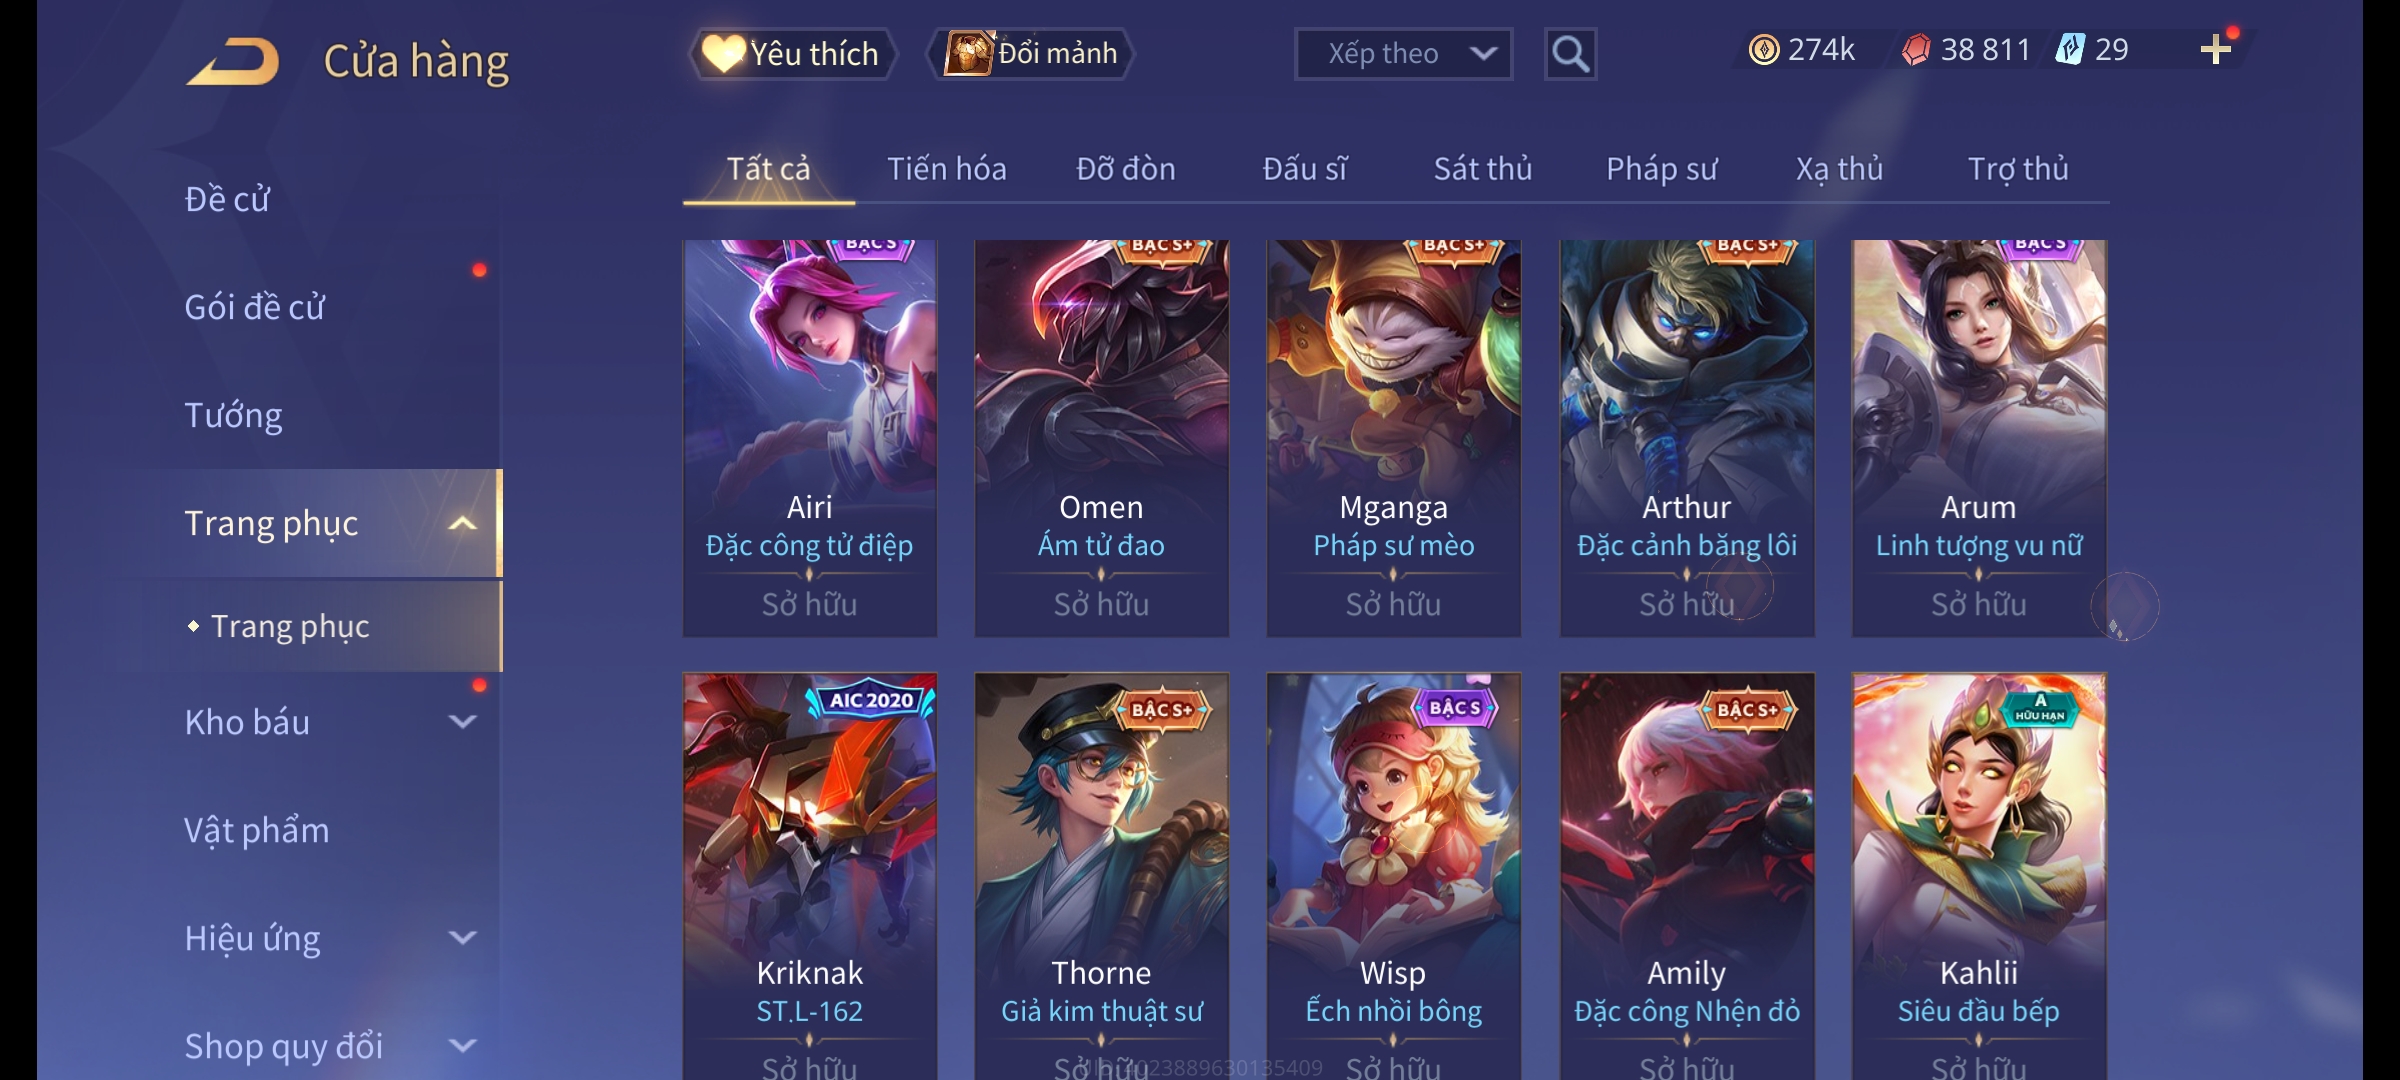Tap the red ruby currency icon

tap(1916, 50)
